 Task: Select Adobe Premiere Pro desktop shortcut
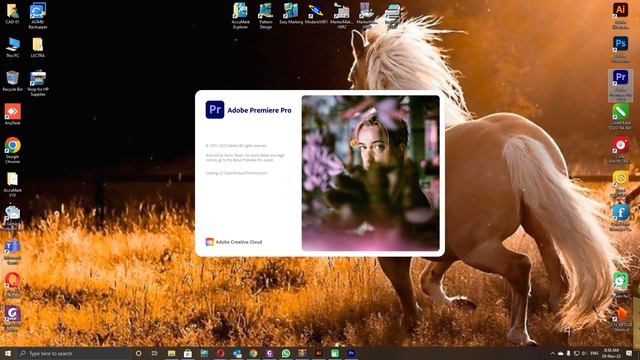click(620, 85)
